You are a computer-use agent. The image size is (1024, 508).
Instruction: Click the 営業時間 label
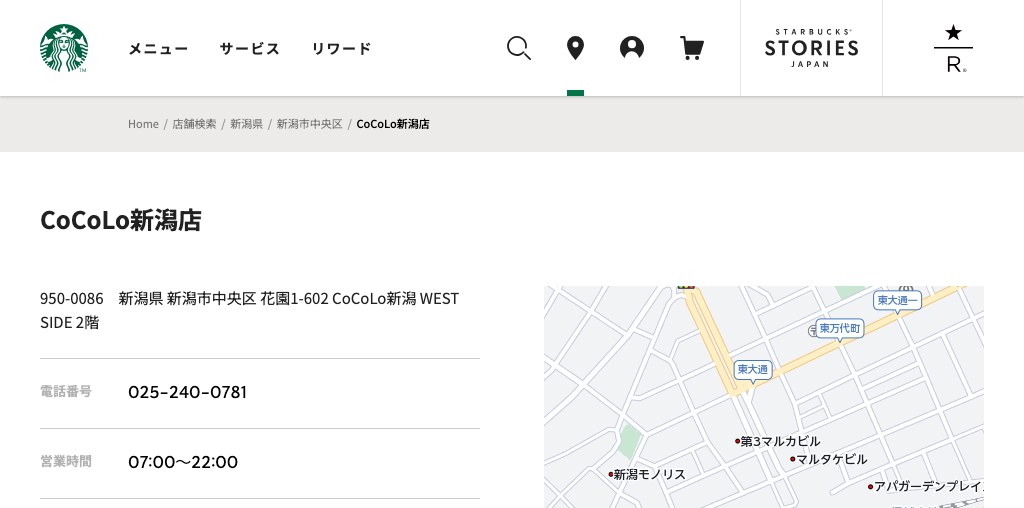[x=66, y=461]
